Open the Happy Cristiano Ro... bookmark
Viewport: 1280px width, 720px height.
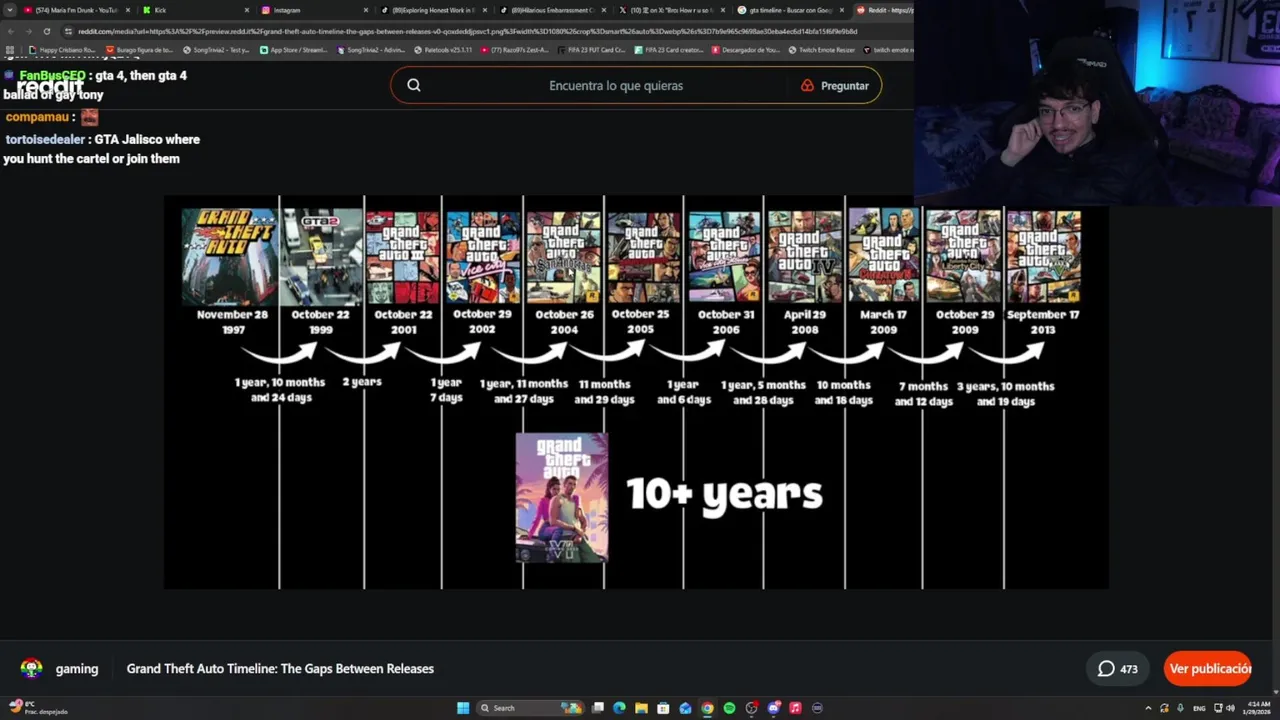click(x=62, y=49)
